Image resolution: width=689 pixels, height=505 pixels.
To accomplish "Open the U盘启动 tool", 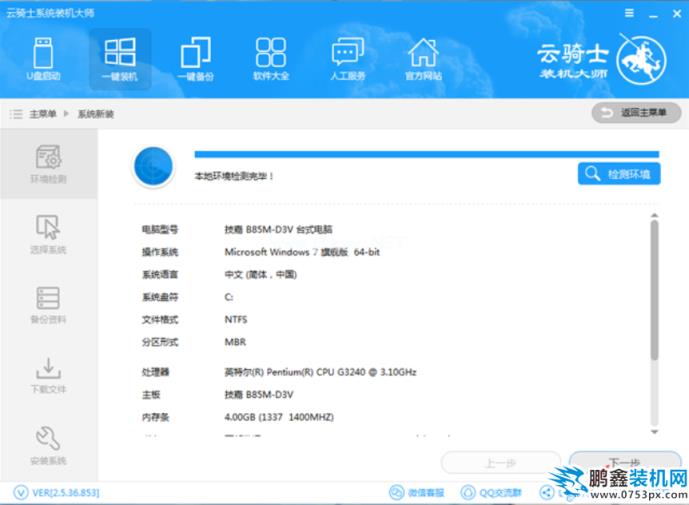I will click(x=43, y=59).
